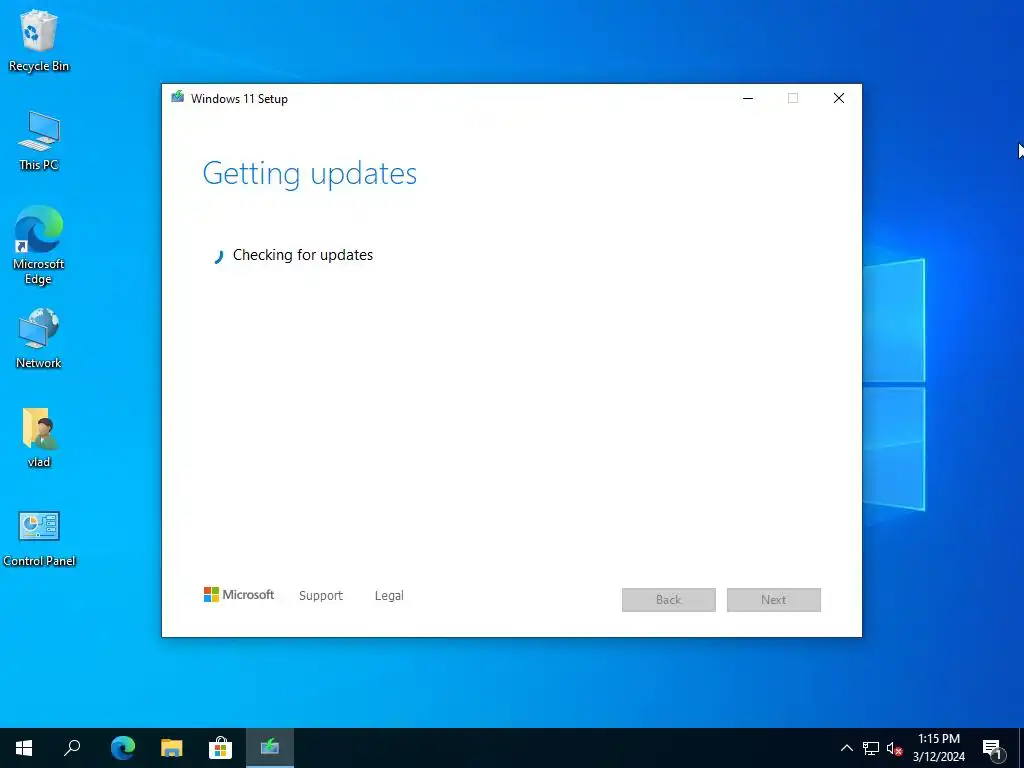
Task: Minimize the Windows 11 Setup window
Action: [748, 98]
